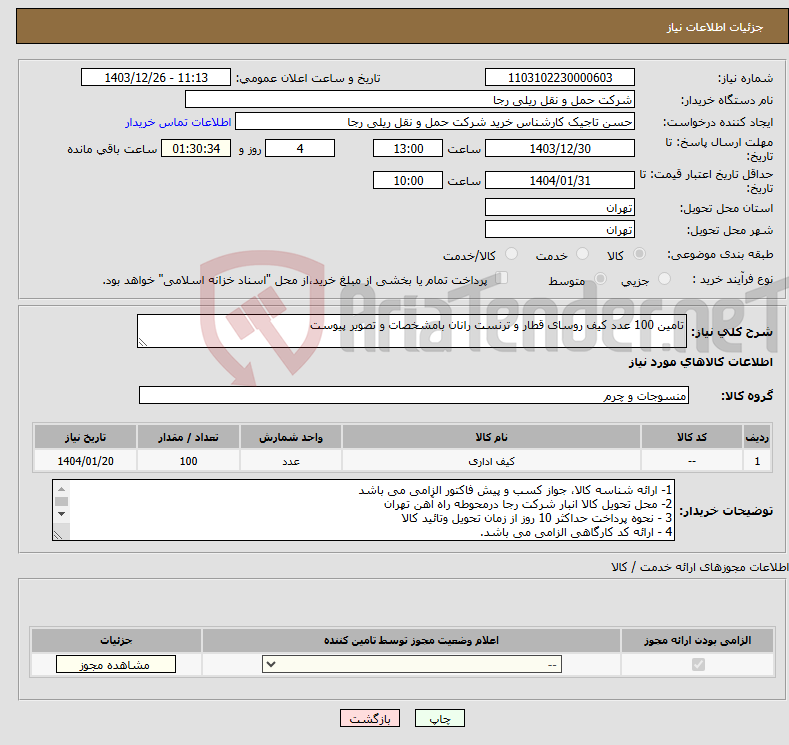Click the مشاهده مجوز button

116,665
